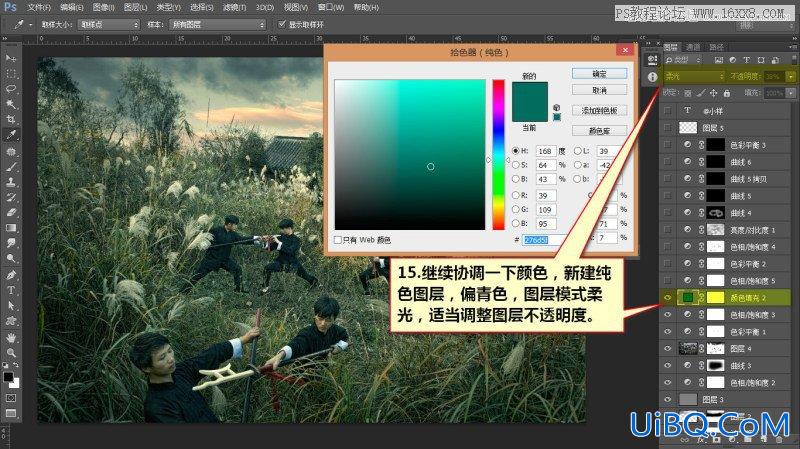This screenshot has width=800, height=449.
Task: Click the hex color input field
Action: click(x=544, y=239)
